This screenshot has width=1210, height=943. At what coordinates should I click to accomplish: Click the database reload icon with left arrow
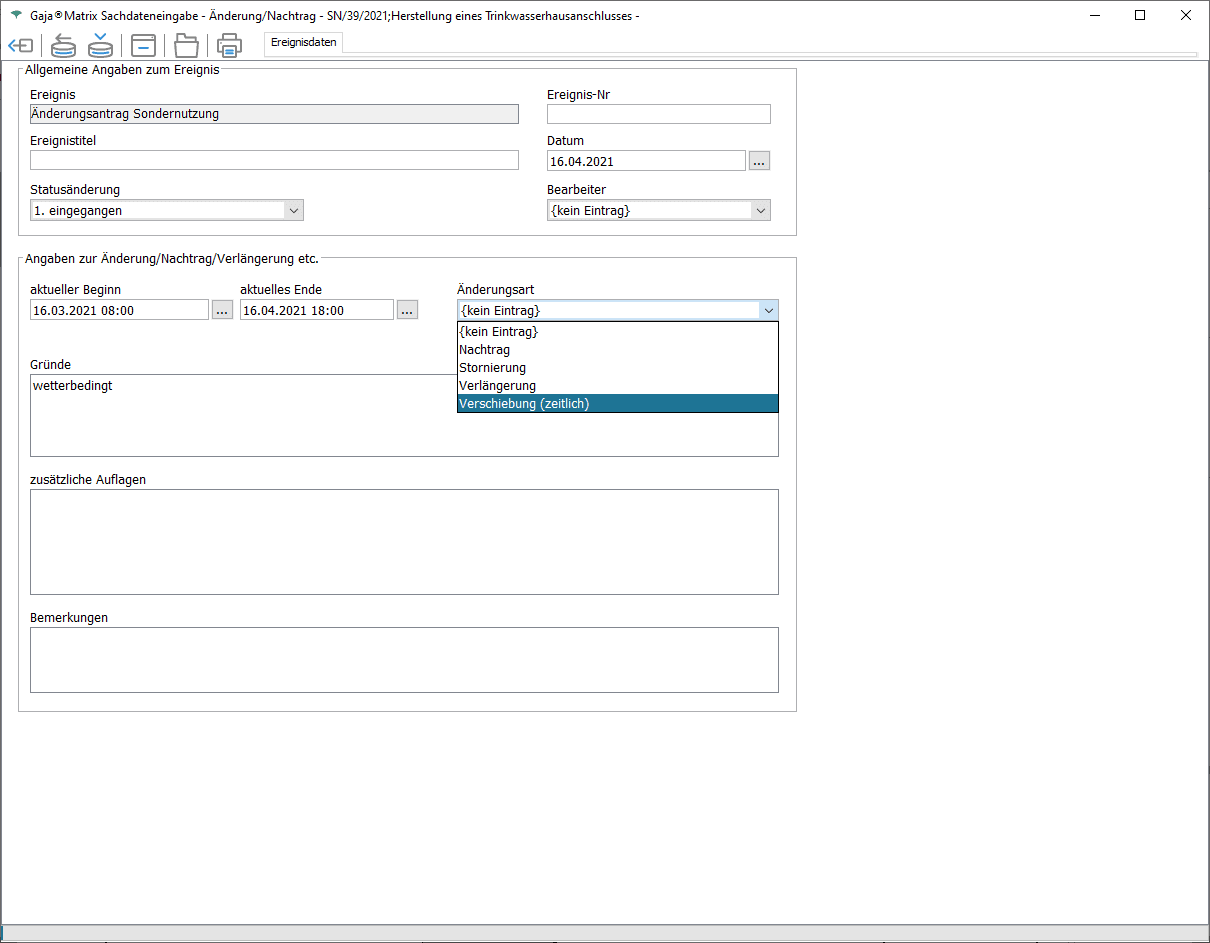click(x=64, y=46)
